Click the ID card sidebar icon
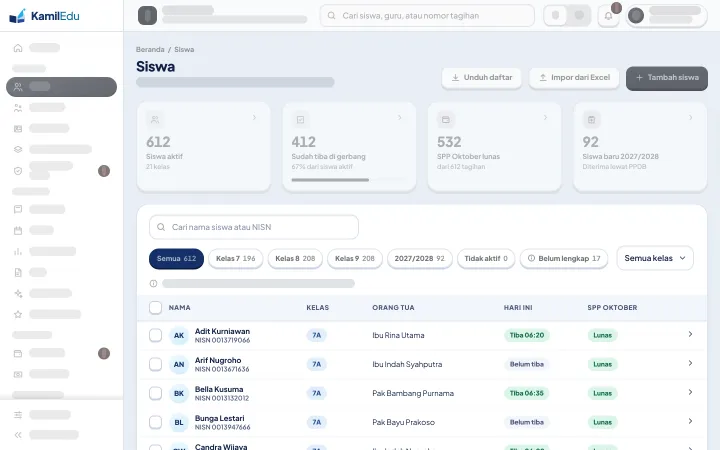Image resolution: width=720 pixels, height=450 pixels. click(18, 129)
